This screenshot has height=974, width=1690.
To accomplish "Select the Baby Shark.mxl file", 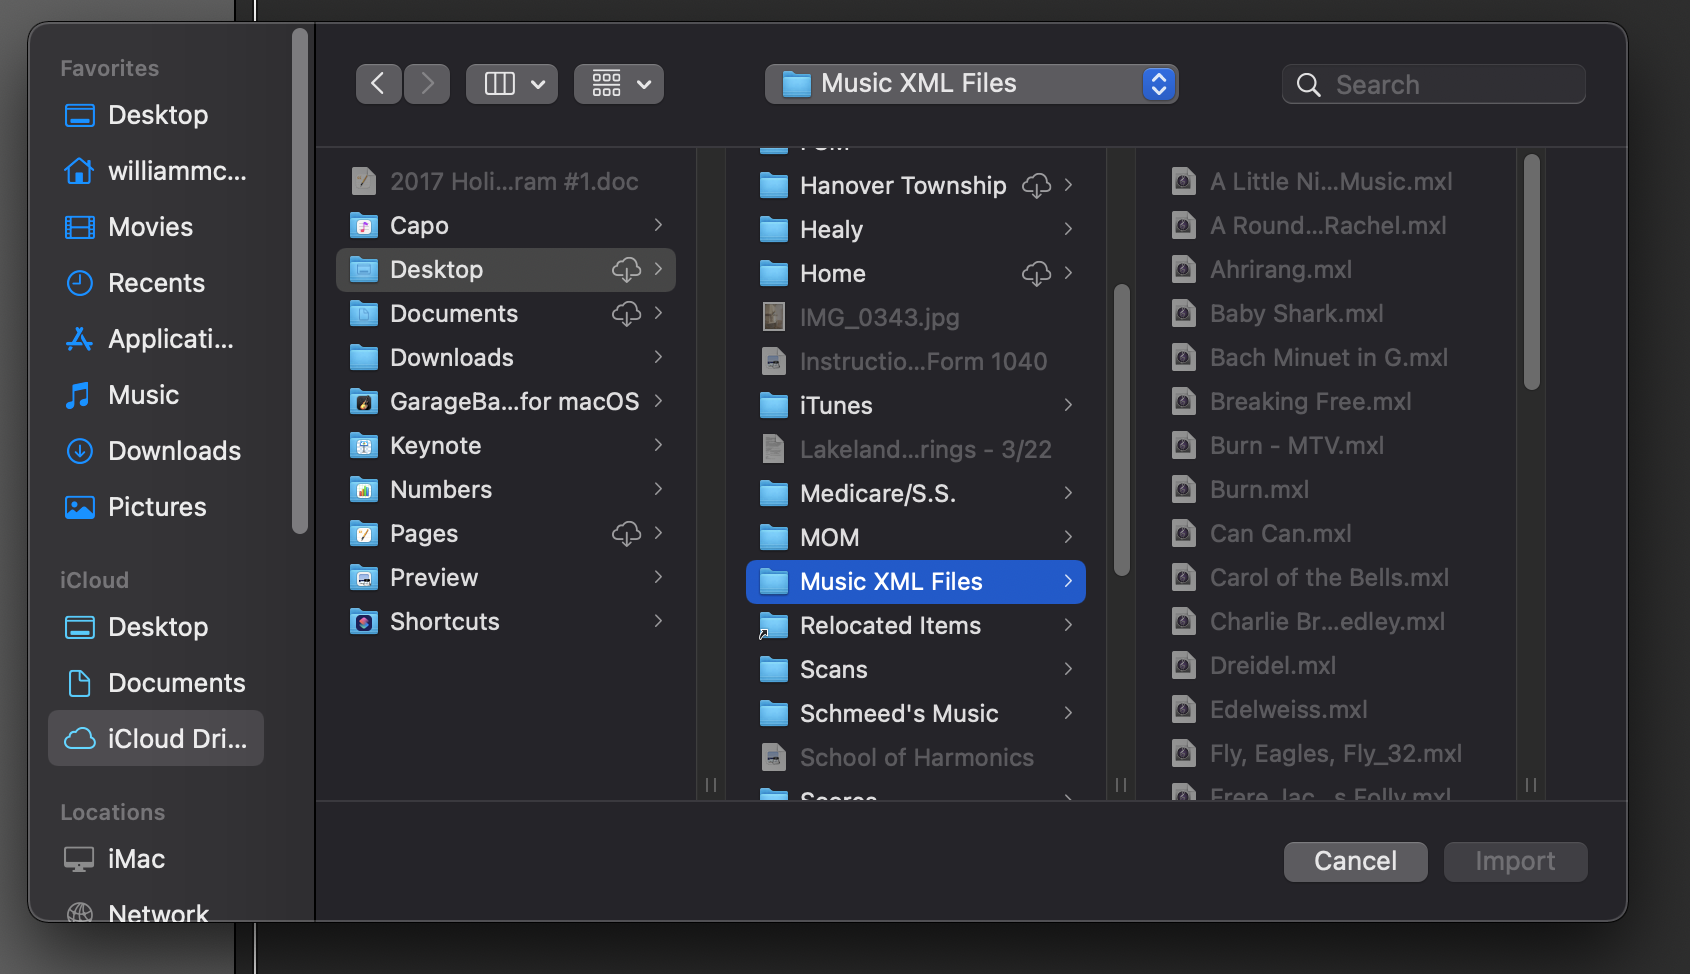I will coord(1296,314).
